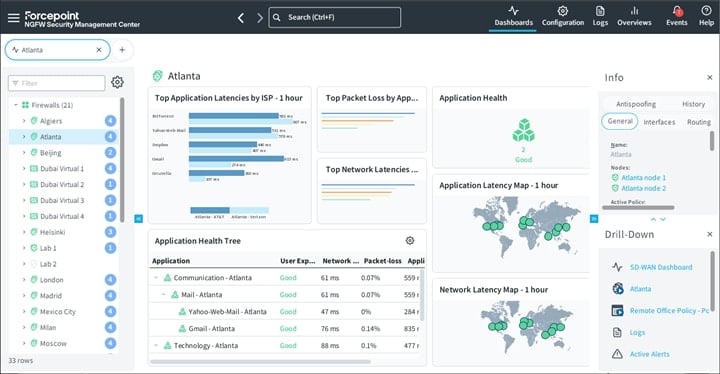The image size is (720, 374).
Task: Close the Atlanta dashboard tab
Action: [99, 50]
